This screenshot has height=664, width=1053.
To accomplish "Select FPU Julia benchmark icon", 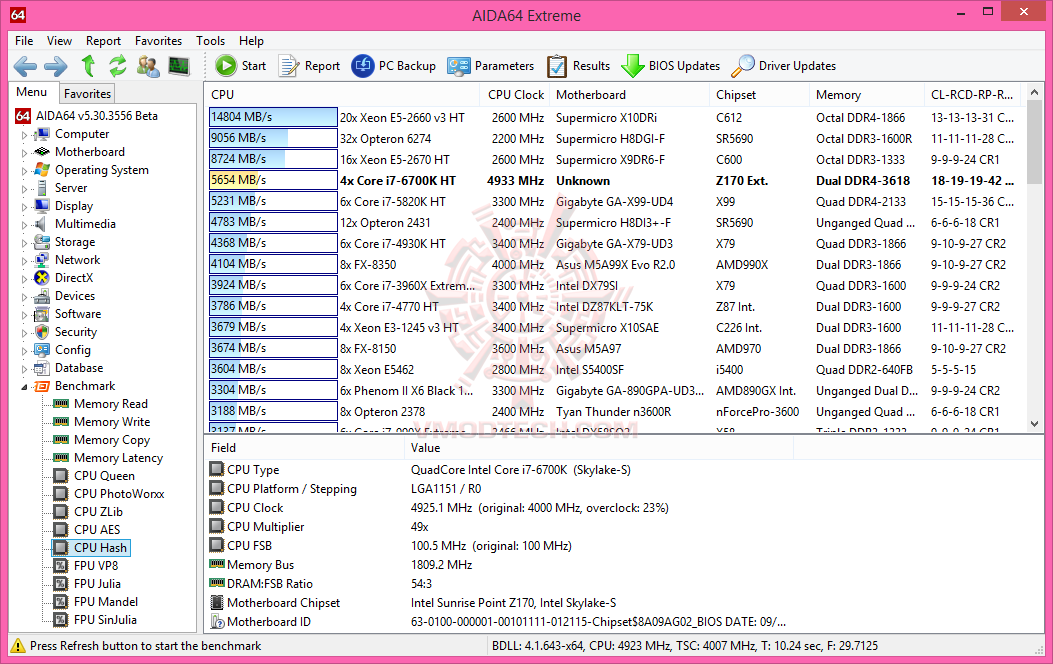I will click(61, 584).
